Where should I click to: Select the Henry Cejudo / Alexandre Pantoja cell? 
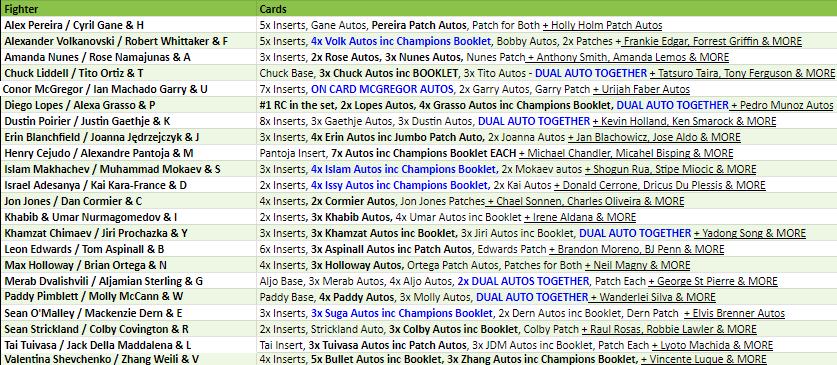click(x=128, y=153)
